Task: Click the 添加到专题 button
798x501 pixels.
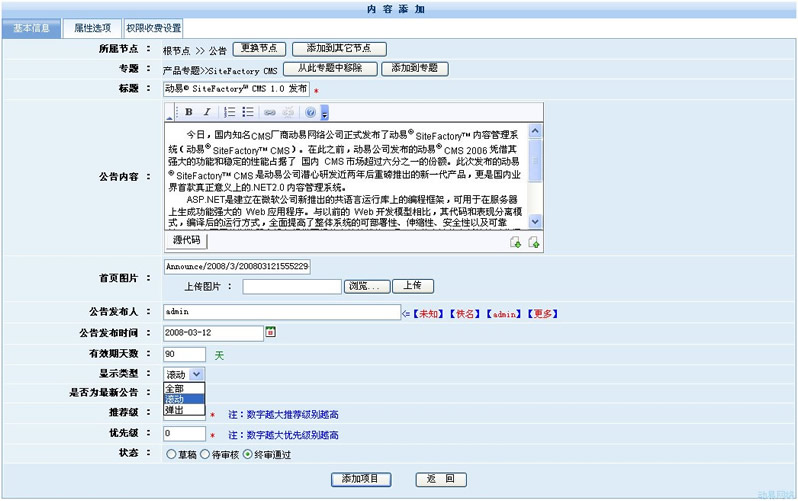Action: coord(415,69)
